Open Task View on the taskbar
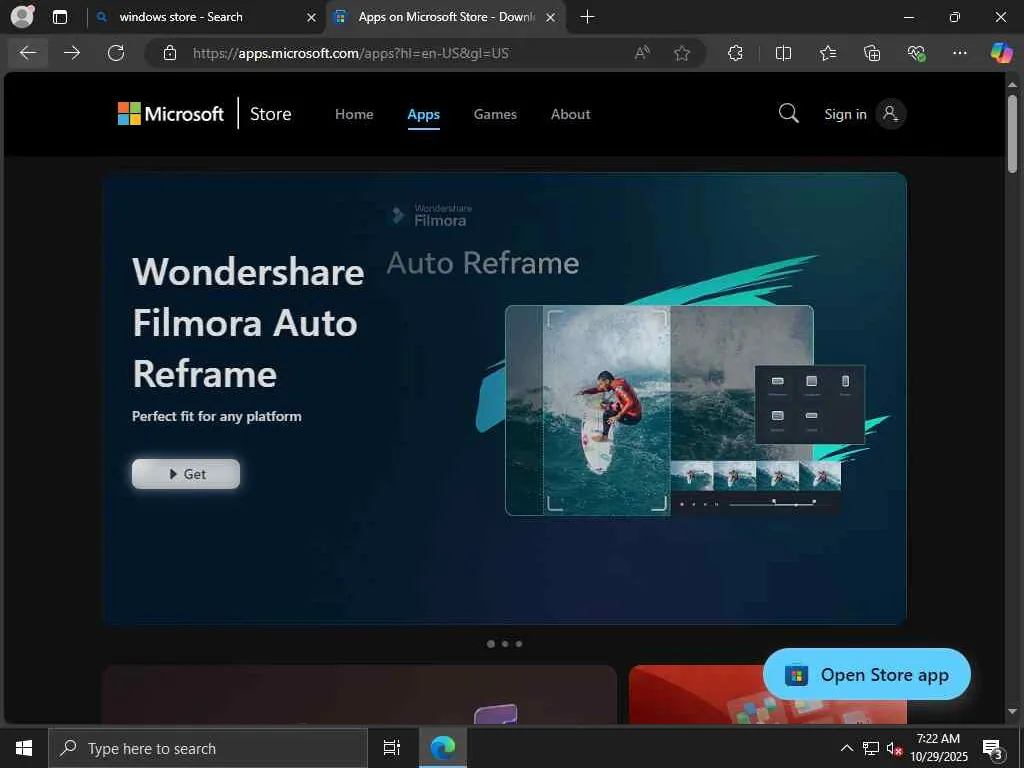This screenshot has width=1024, height=768. (x=391, y=748)
